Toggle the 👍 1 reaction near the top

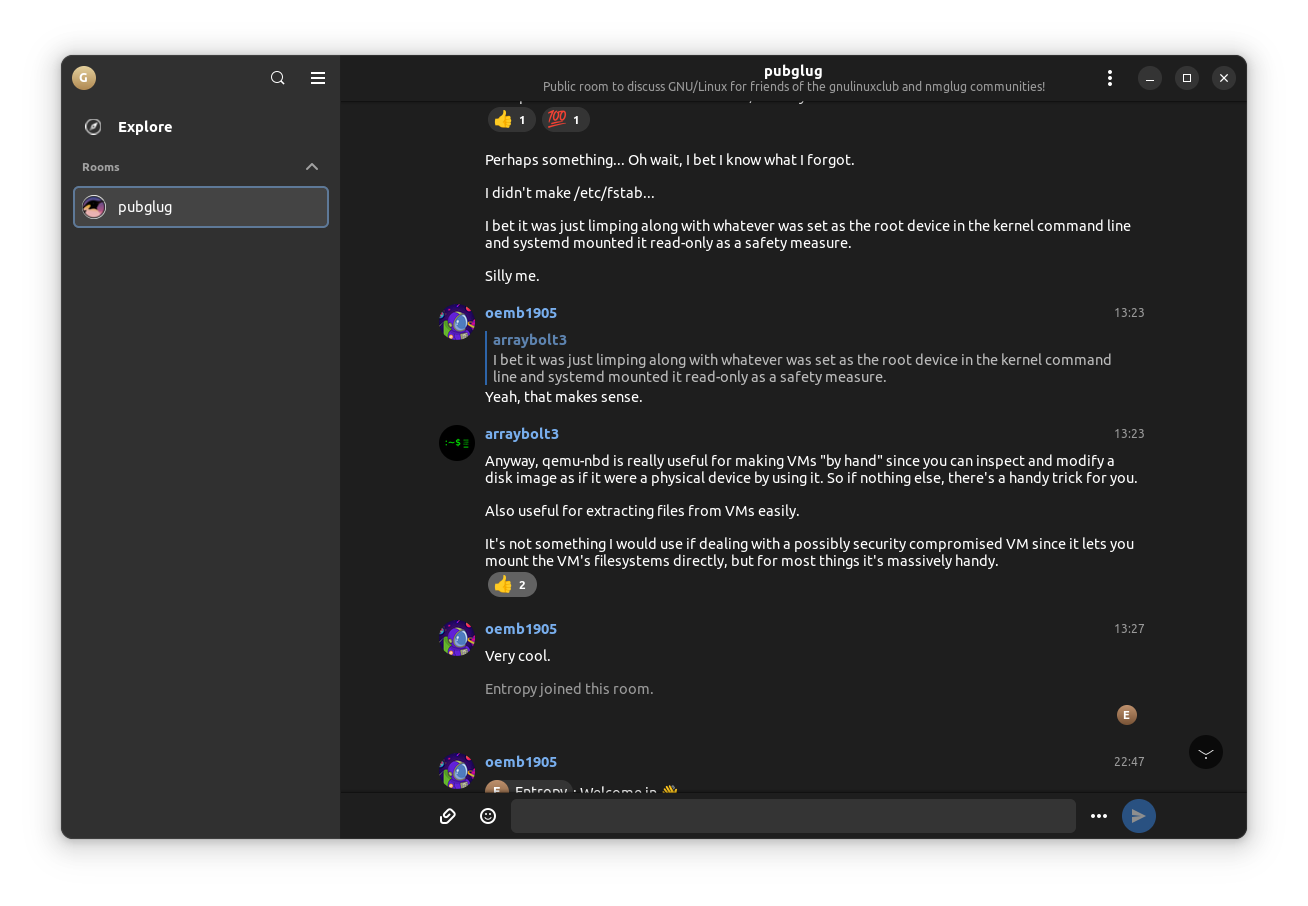tap(511, 119)
